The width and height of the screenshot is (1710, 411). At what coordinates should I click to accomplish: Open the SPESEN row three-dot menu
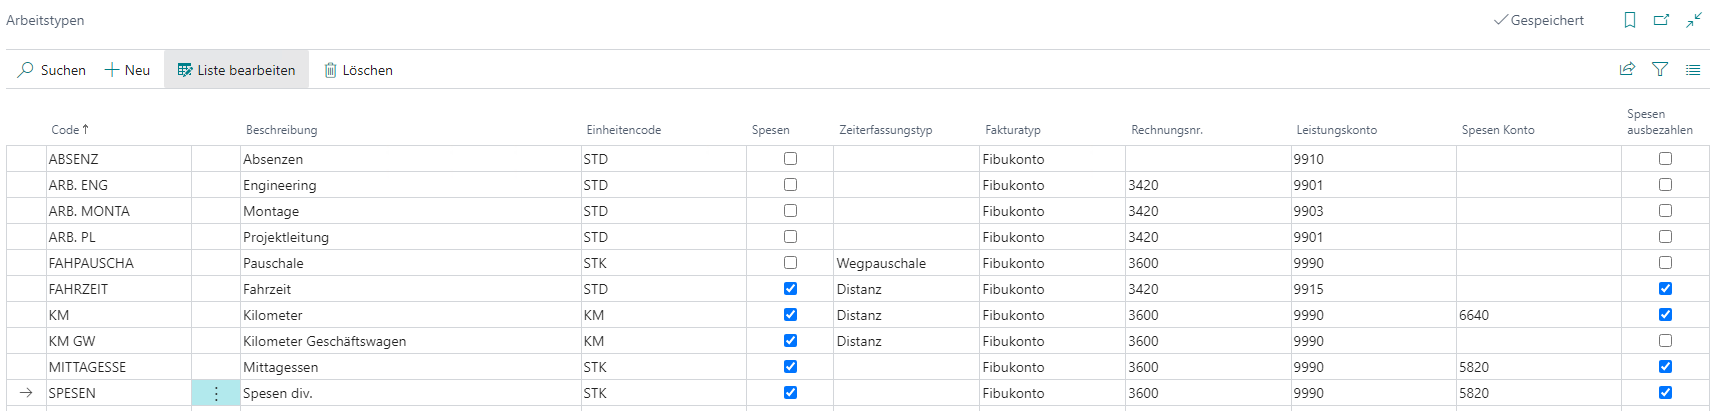pyautogui.click(x=216, y=393)
